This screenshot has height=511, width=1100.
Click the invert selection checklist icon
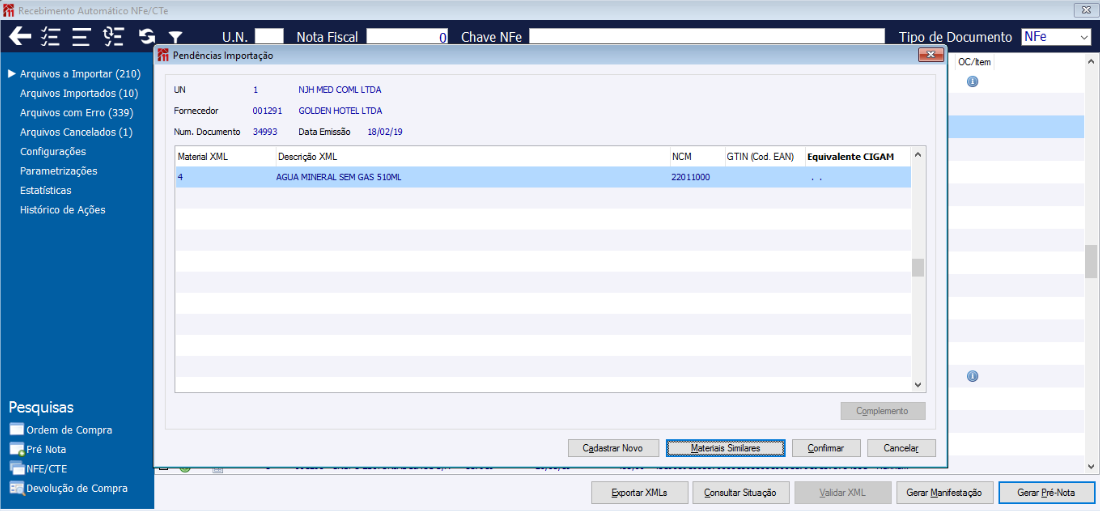point(113,36)
